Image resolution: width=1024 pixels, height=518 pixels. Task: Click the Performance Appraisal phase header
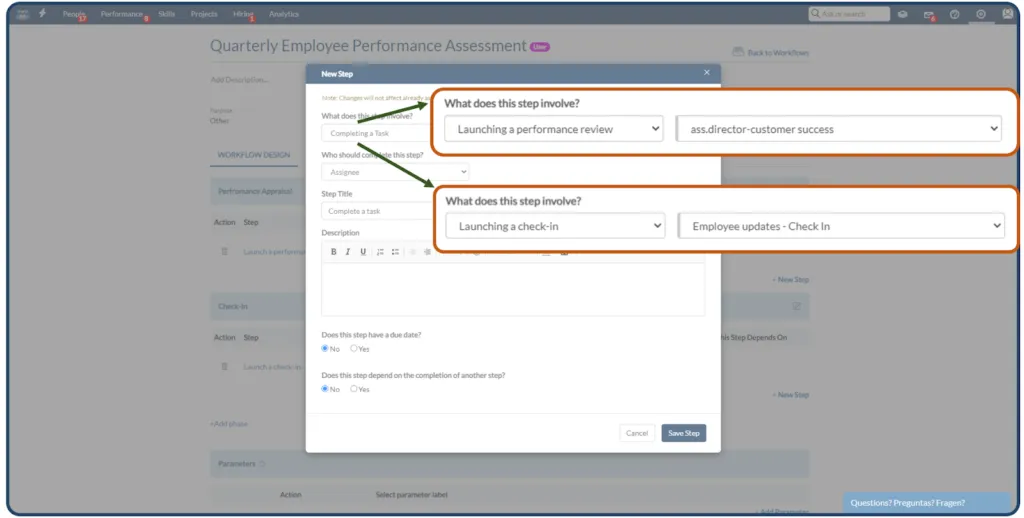(x=259, y=191)
